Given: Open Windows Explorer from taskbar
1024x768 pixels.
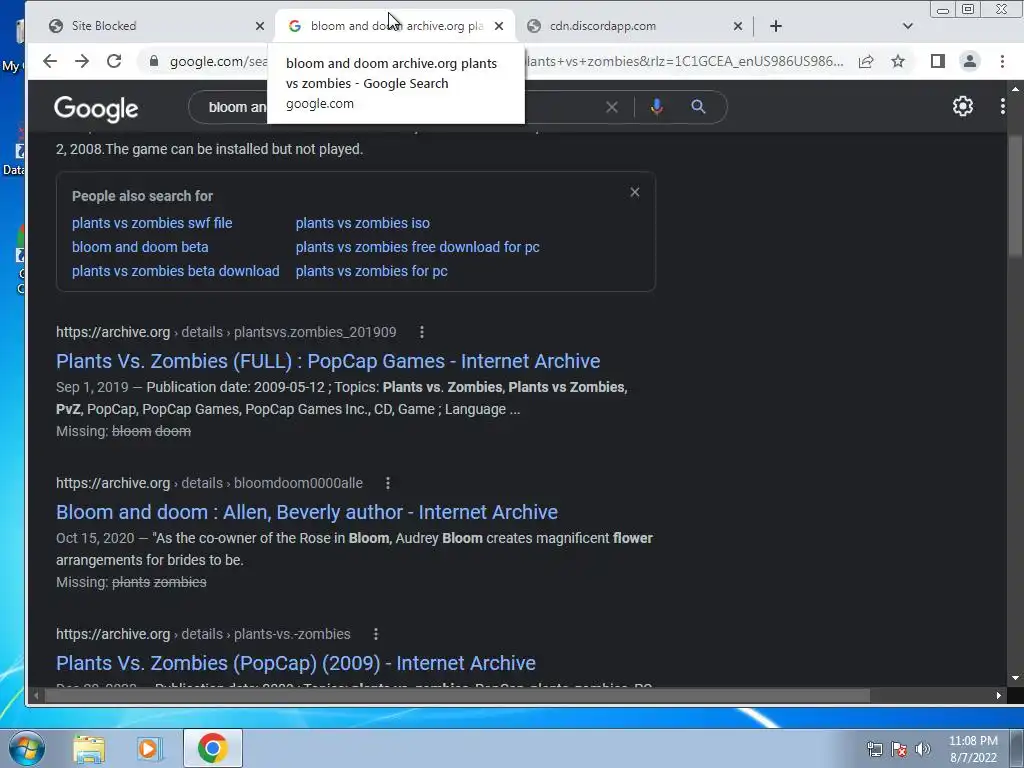Looking at the screenshot, I should [x=89, y=748].
